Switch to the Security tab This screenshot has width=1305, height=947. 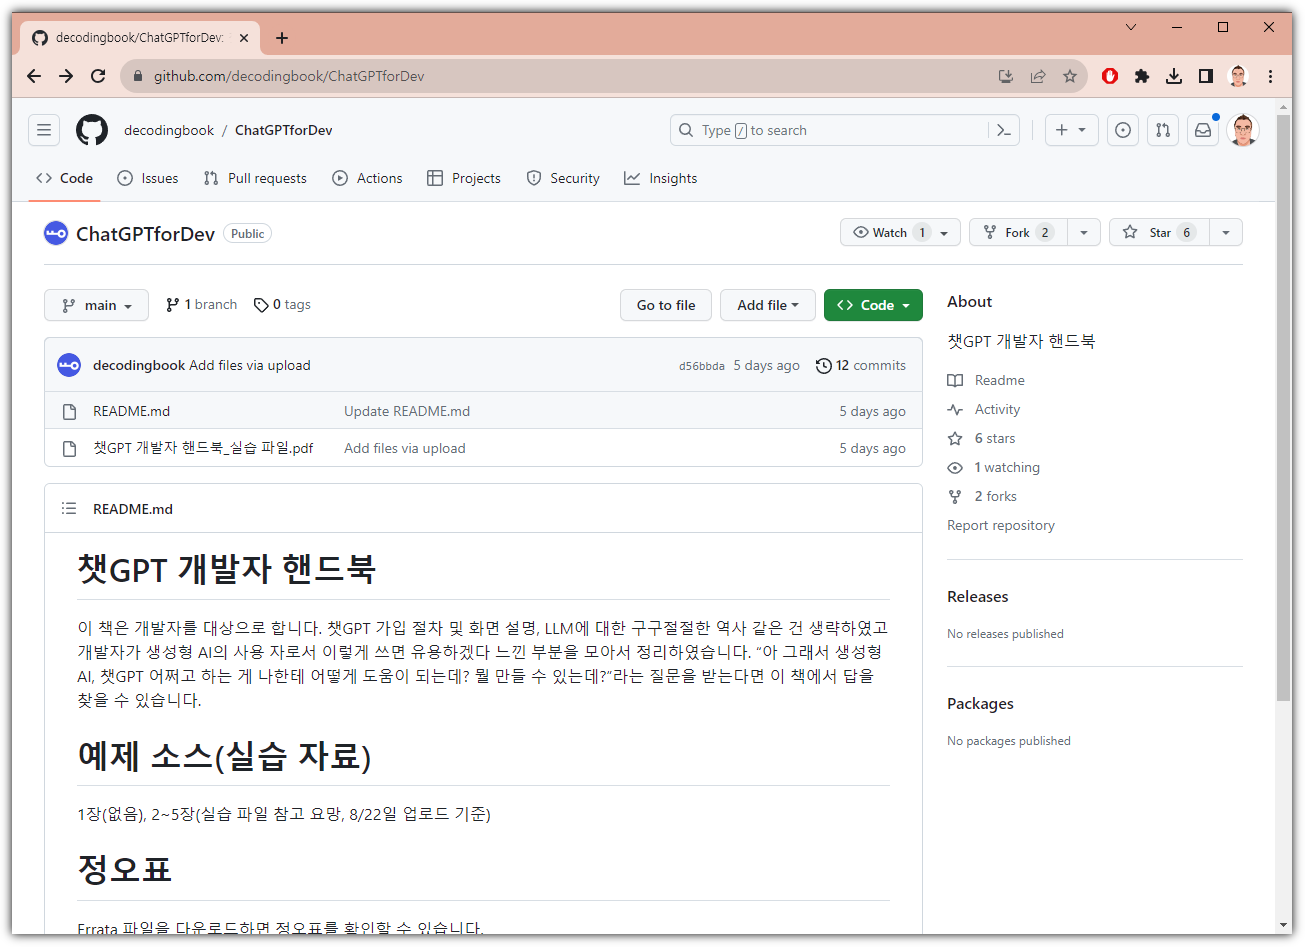(563, 178)
